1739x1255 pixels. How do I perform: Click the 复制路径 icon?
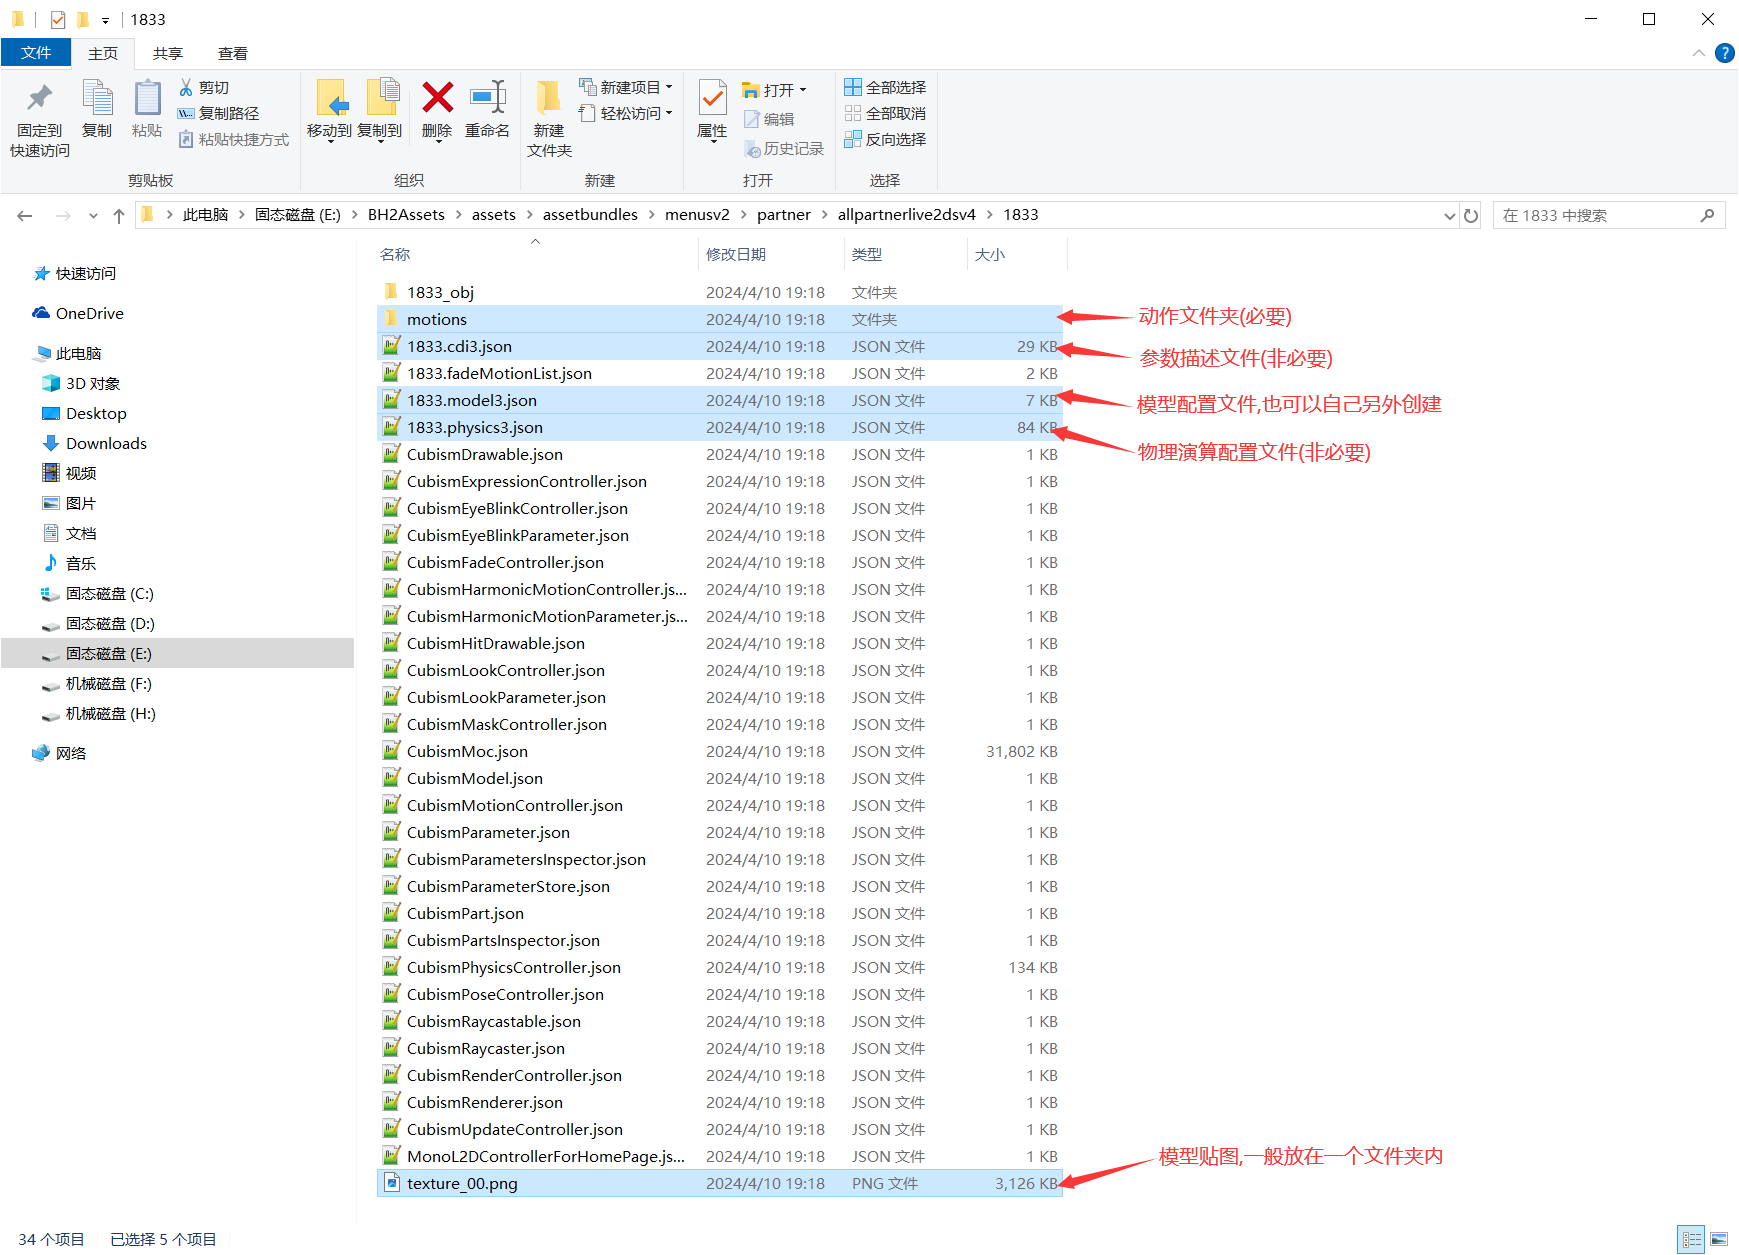tap(186, 114)
